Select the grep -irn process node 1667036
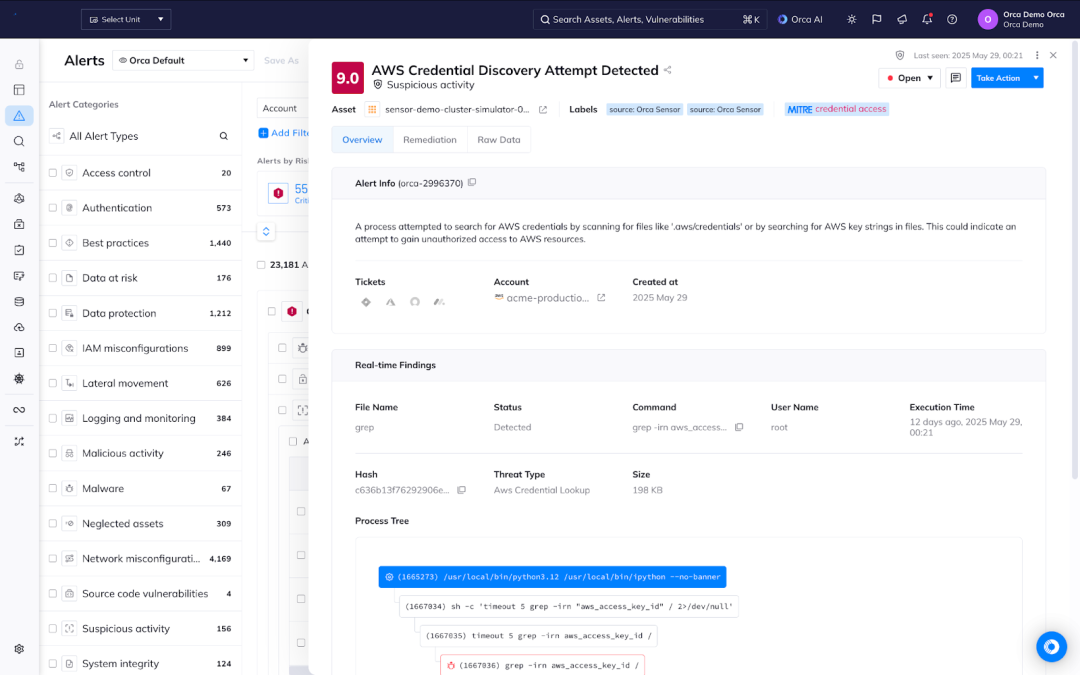The image size is (1080, 675). [x=543, y=665]
